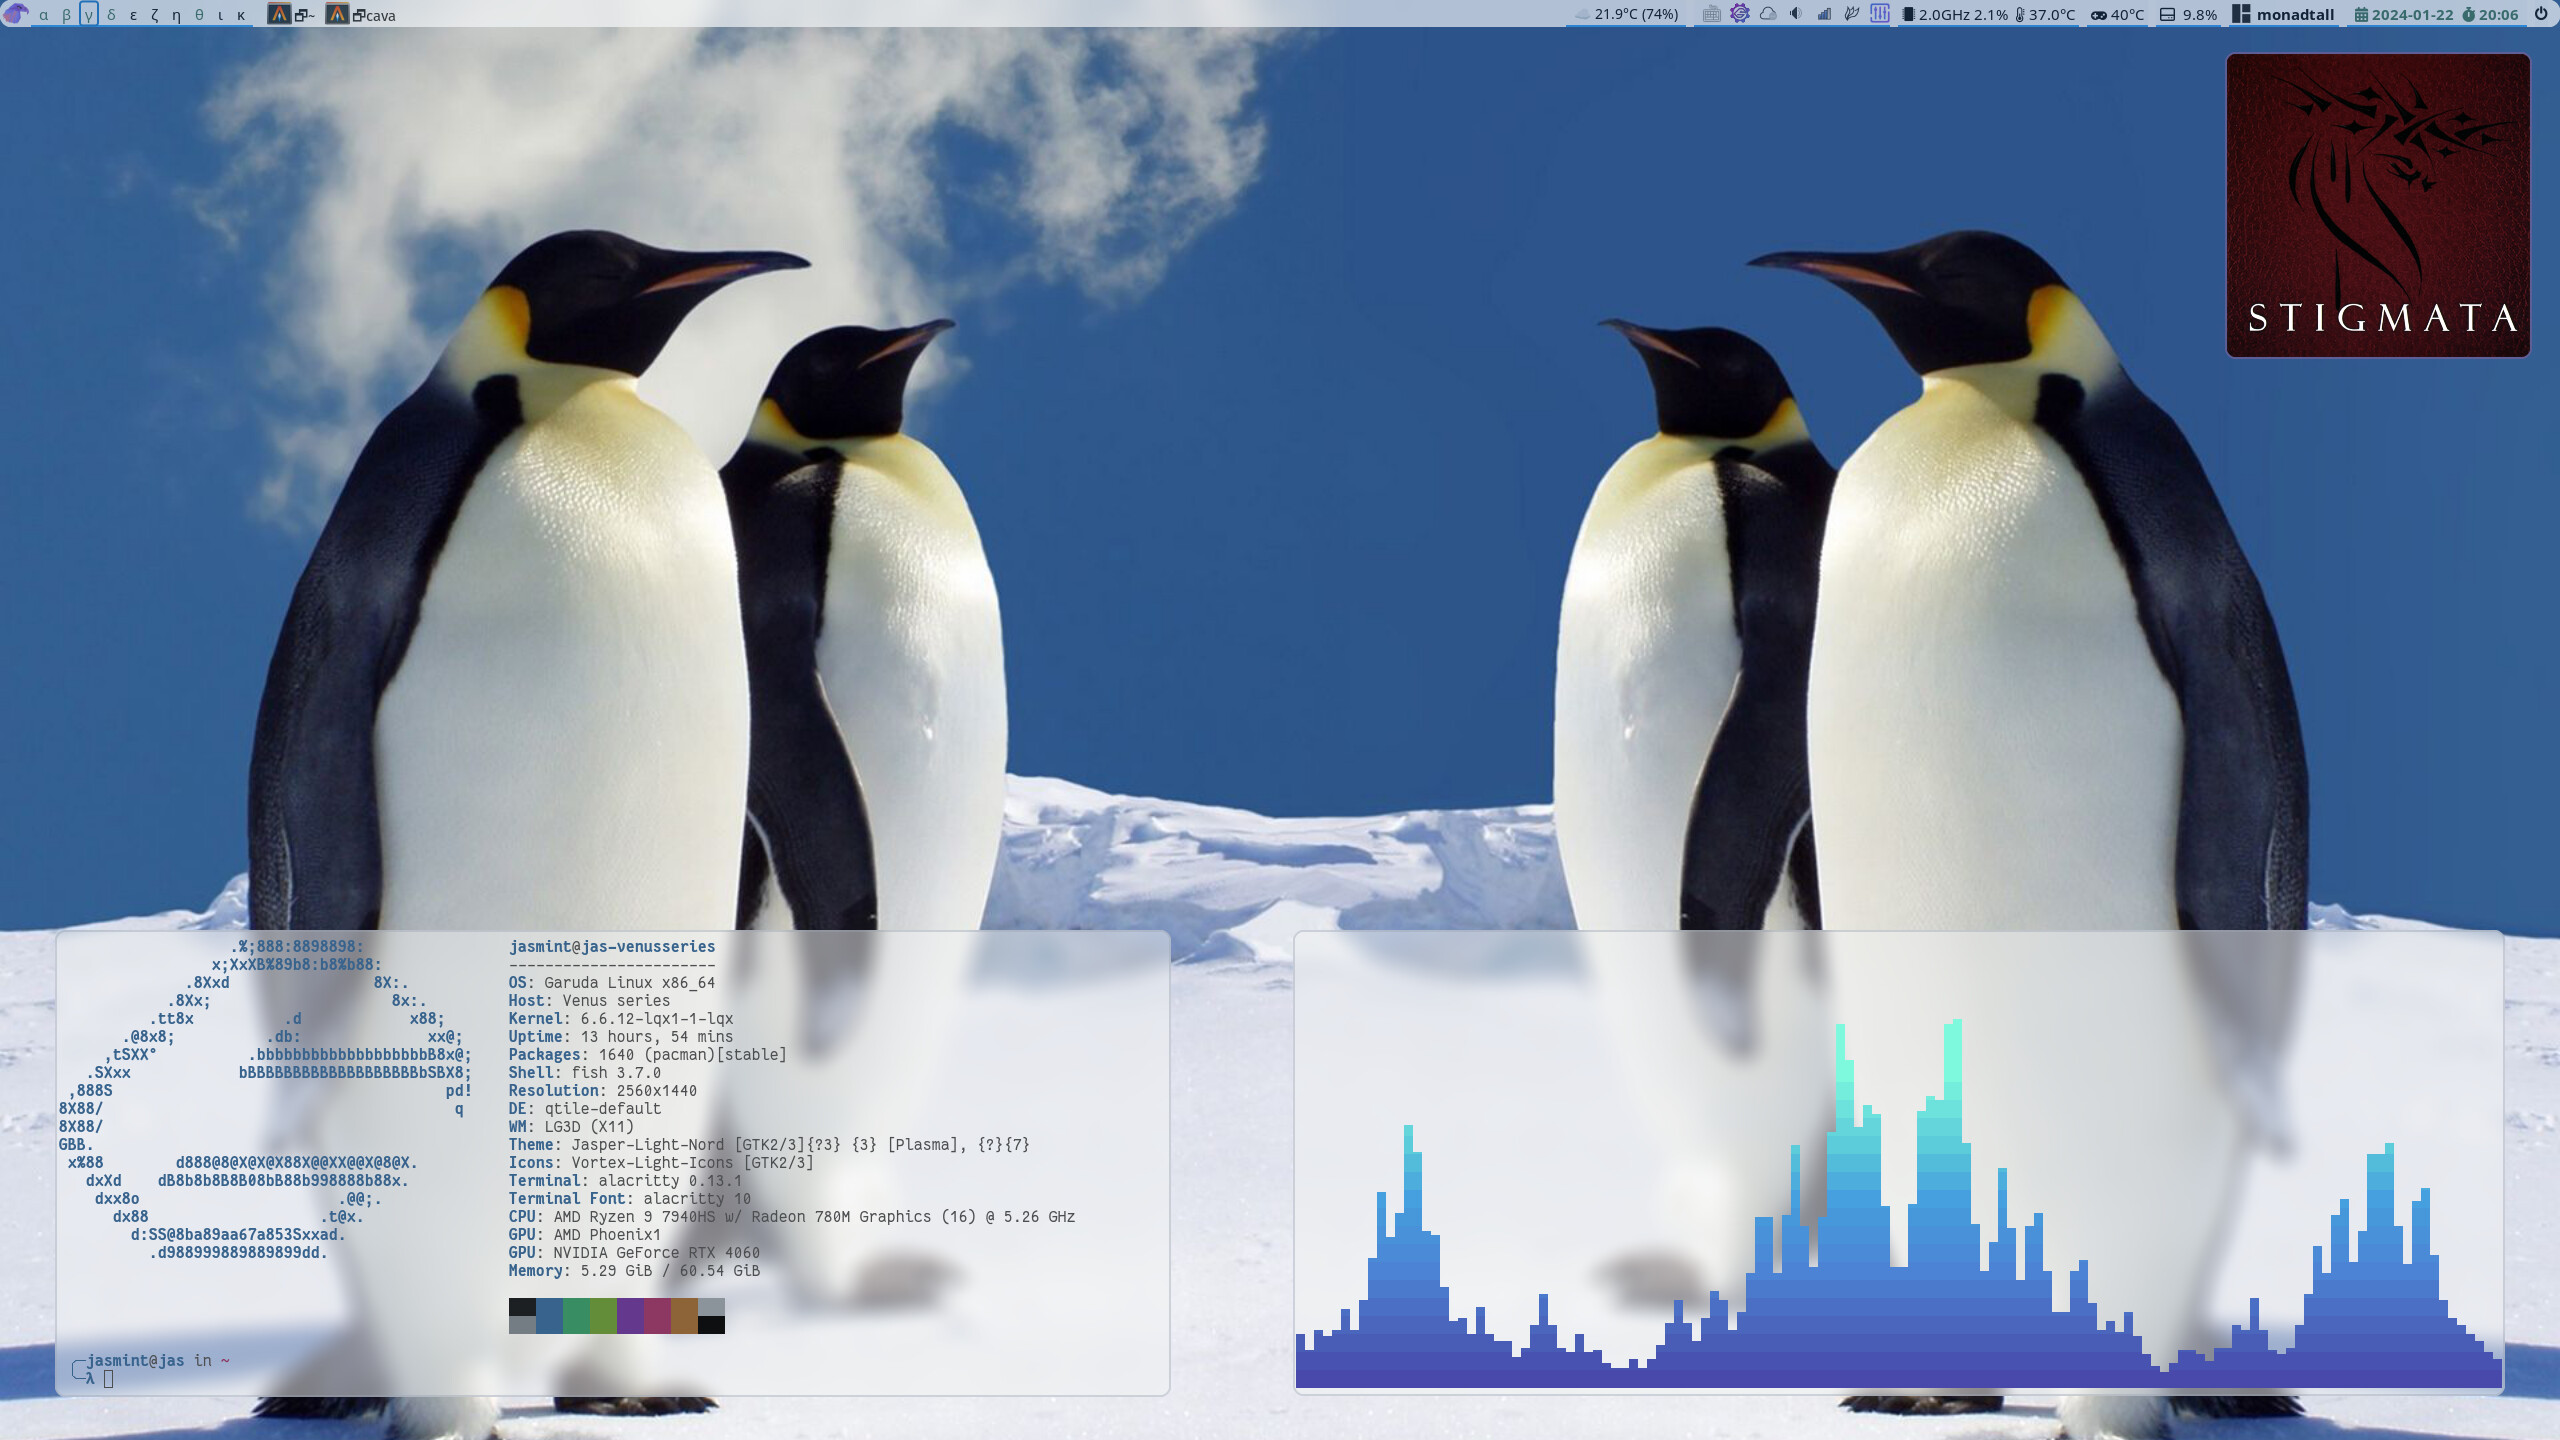
Task: Click the Stigmata album art thumbnail
Action: click(2378, 205)
